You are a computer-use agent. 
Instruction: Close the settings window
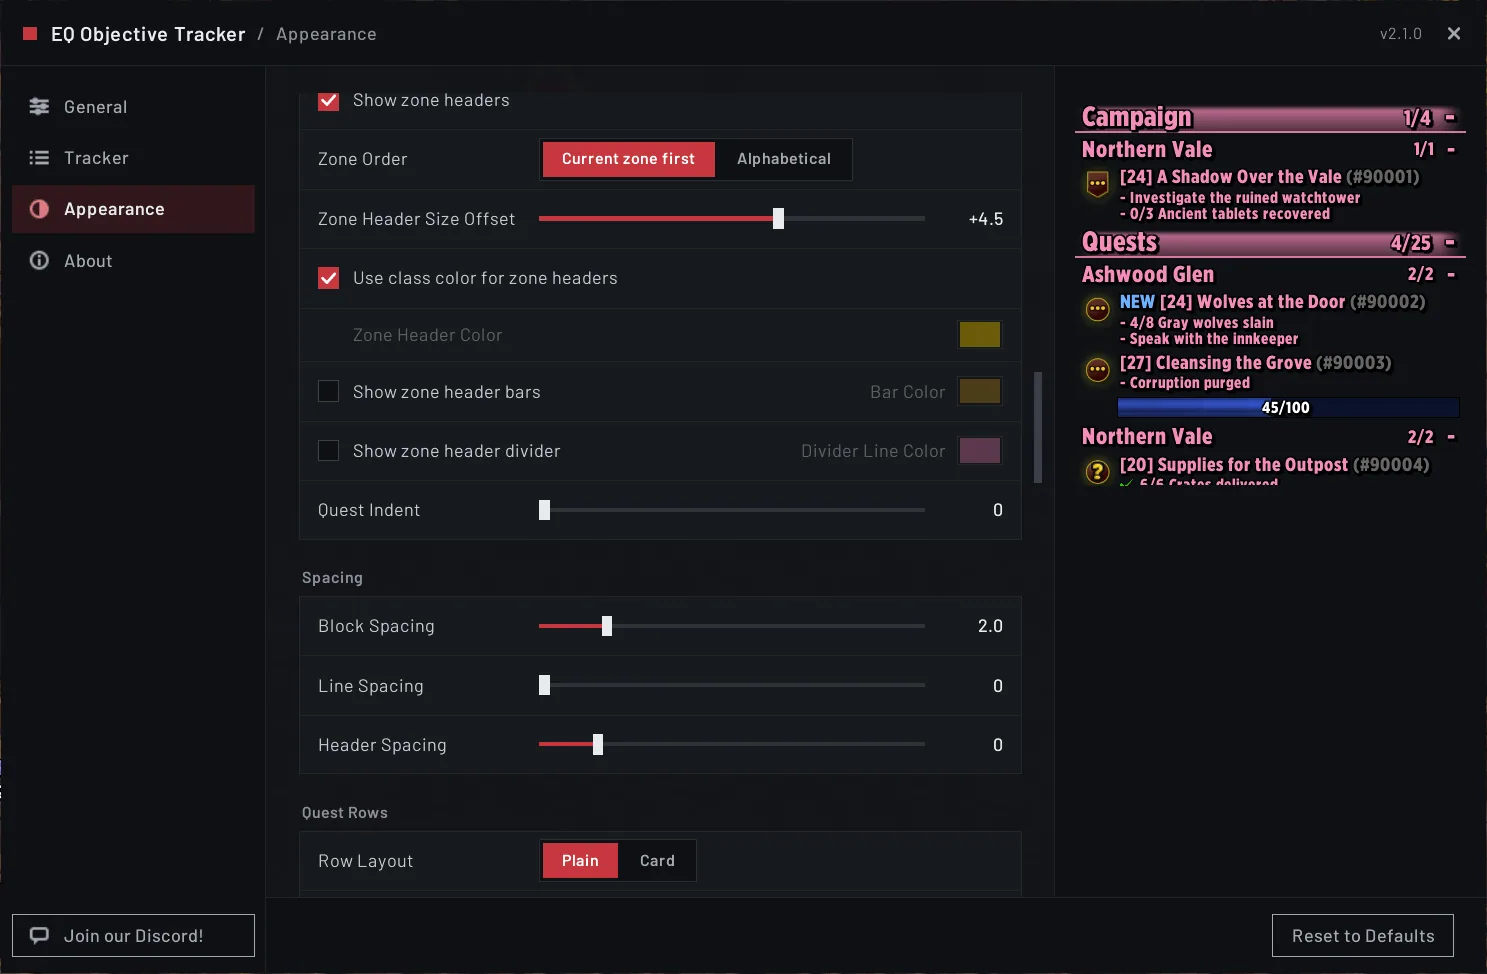click(1454, 34)
